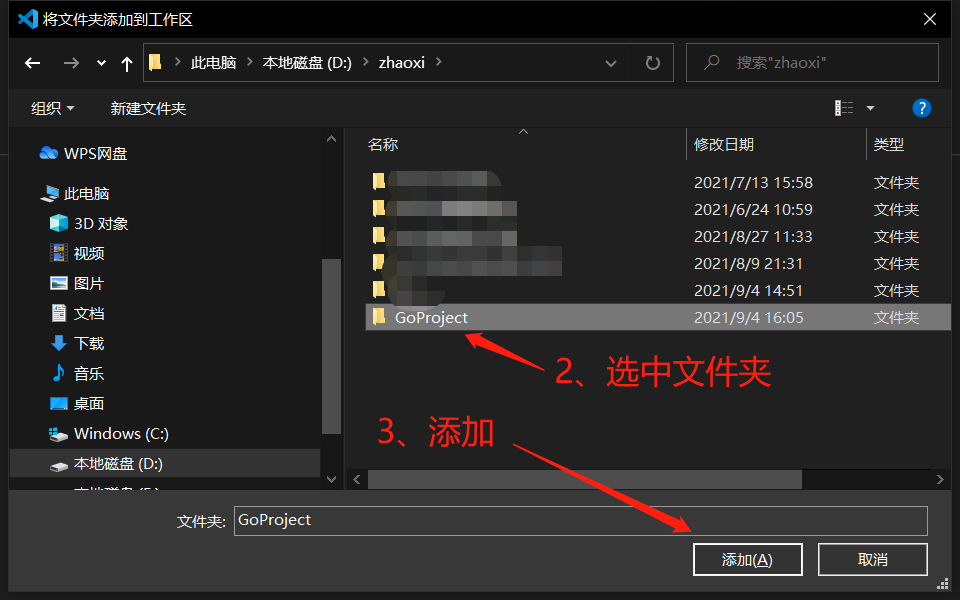Select folder dated 2021/9/4 14:51
This screenshot has height=600, width=960.
(658, 290)
